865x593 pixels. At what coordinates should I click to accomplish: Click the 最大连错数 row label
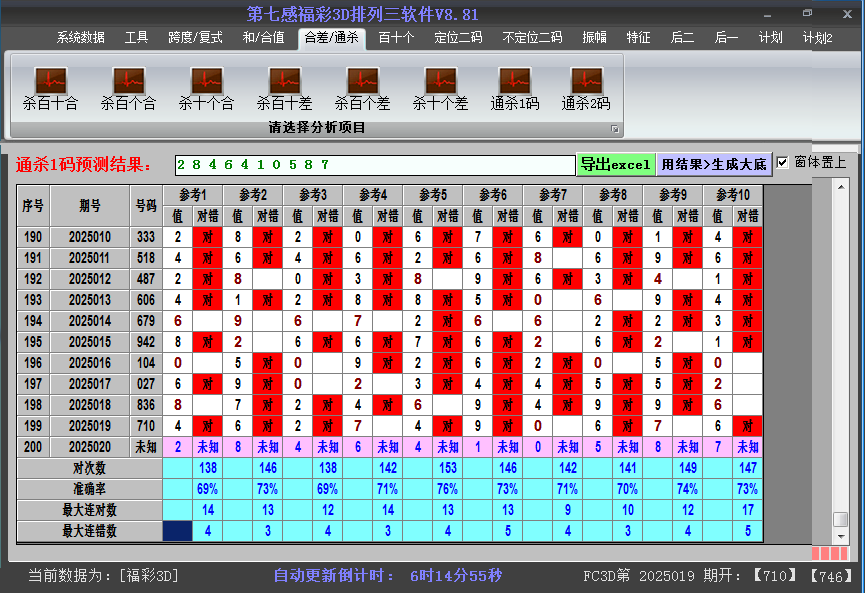(89, 531)
